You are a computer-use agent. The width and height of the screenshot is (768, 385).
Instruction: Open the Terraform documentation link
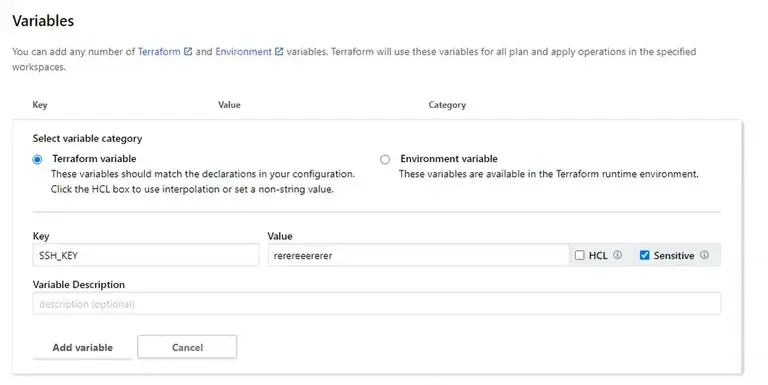click(x=159, y=51)
